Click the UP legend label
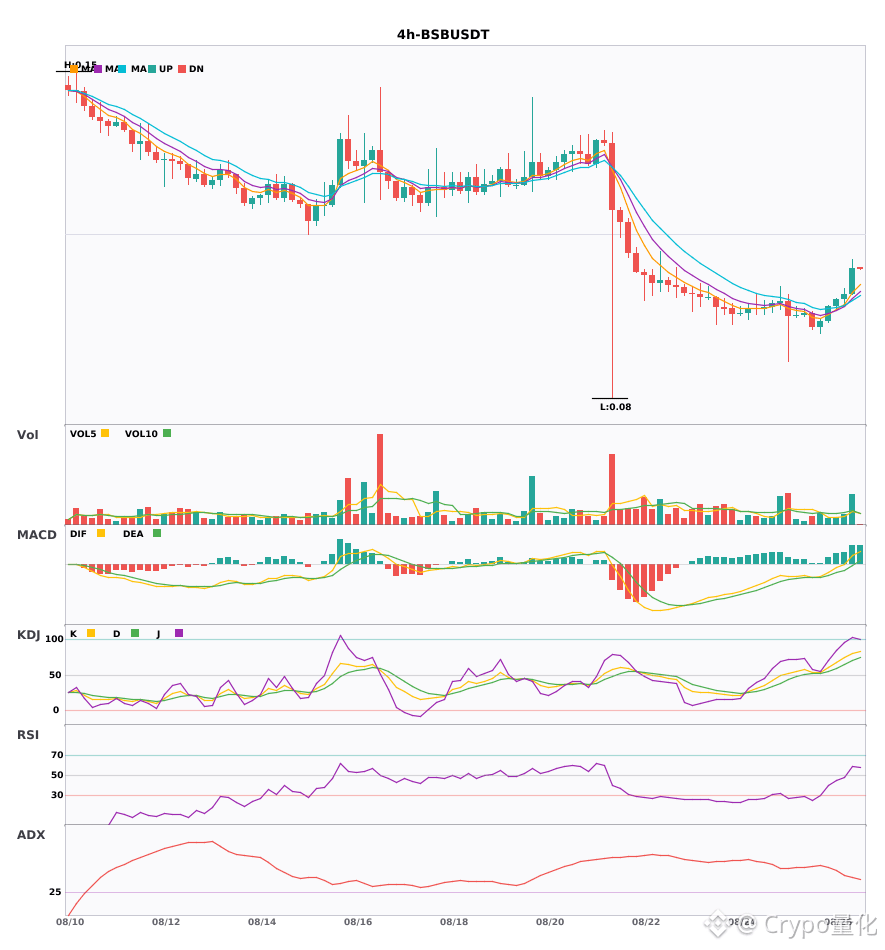This screenshot has height=950, width=885. (x=165, y=69)
